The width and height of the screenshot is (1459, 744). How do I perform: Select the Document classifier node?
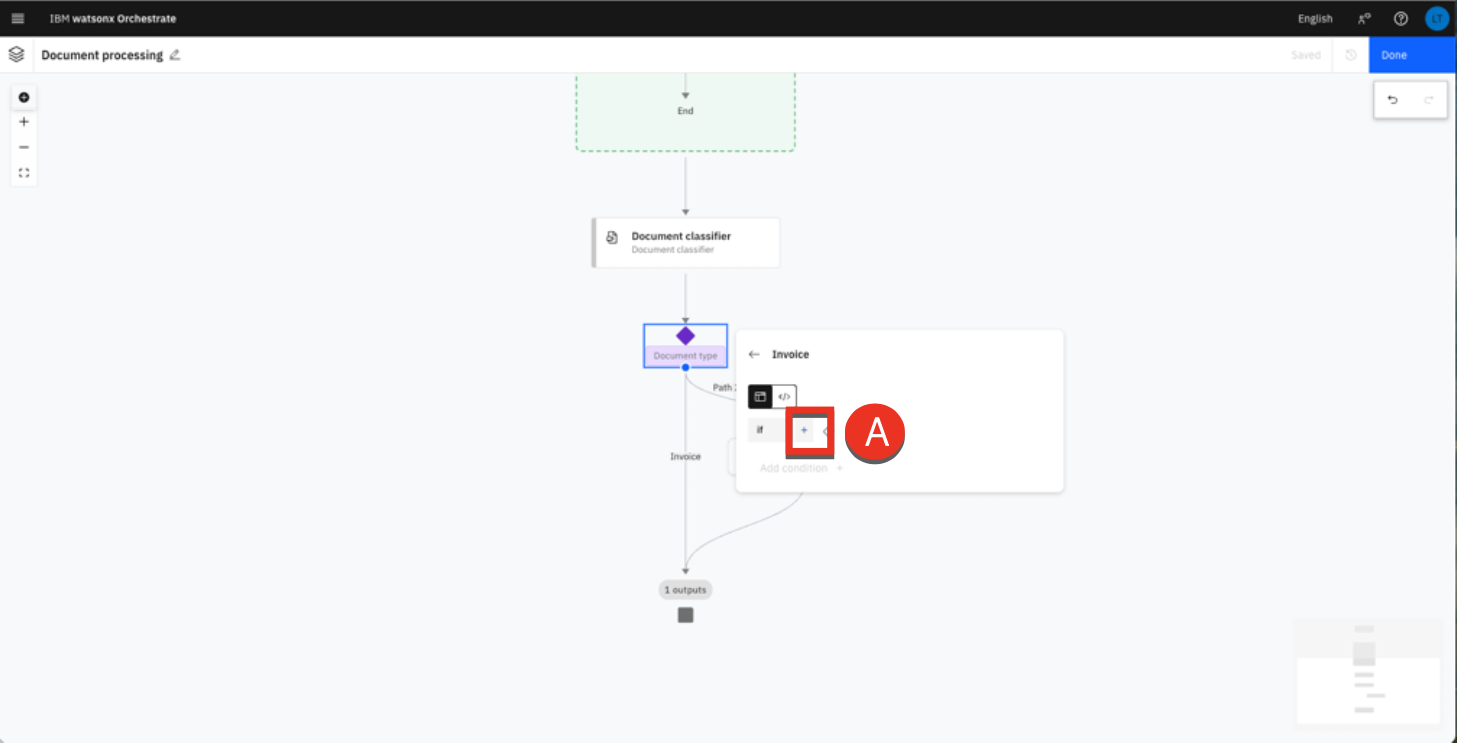click(x=686, y=243)
